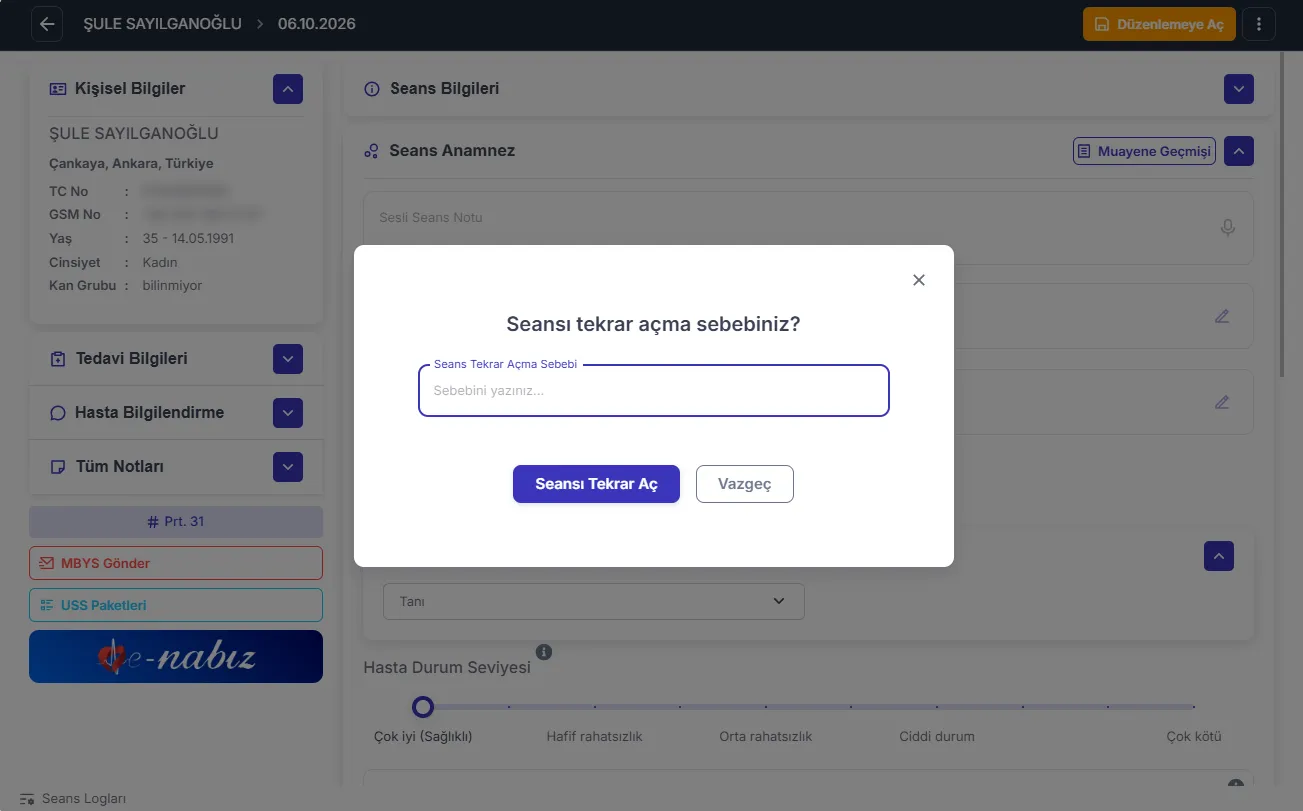The height and width of the screenshot is (811, 1303).
Task: Expand the Tedavi Bilgileri section
Action: point(288,359)
